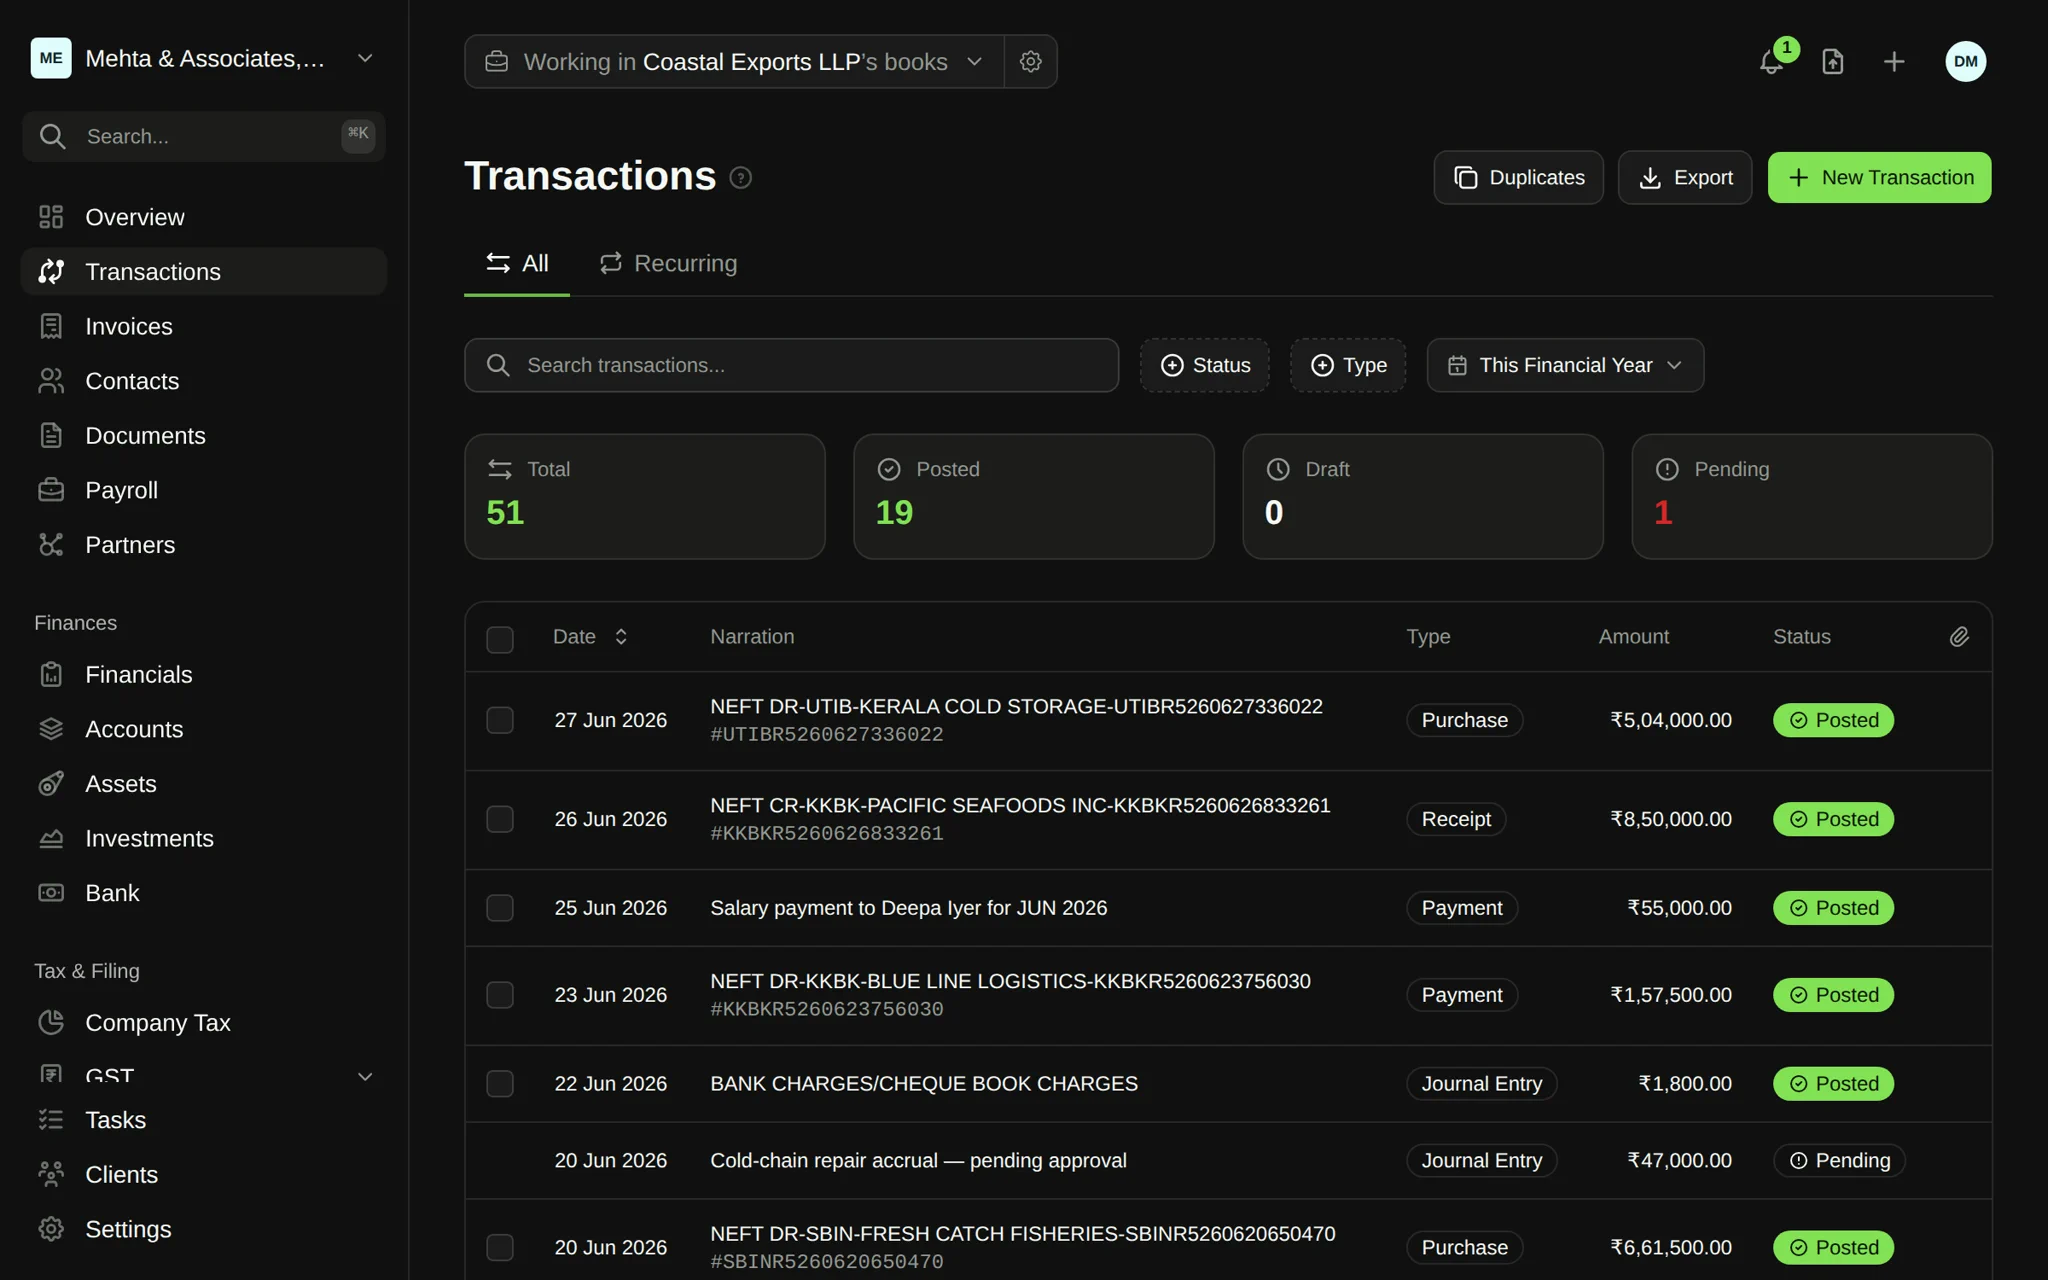The height and width of the screenshot is (1280, 2048).
Task: Click the Company Tax pie icon
Action: 51,1023
